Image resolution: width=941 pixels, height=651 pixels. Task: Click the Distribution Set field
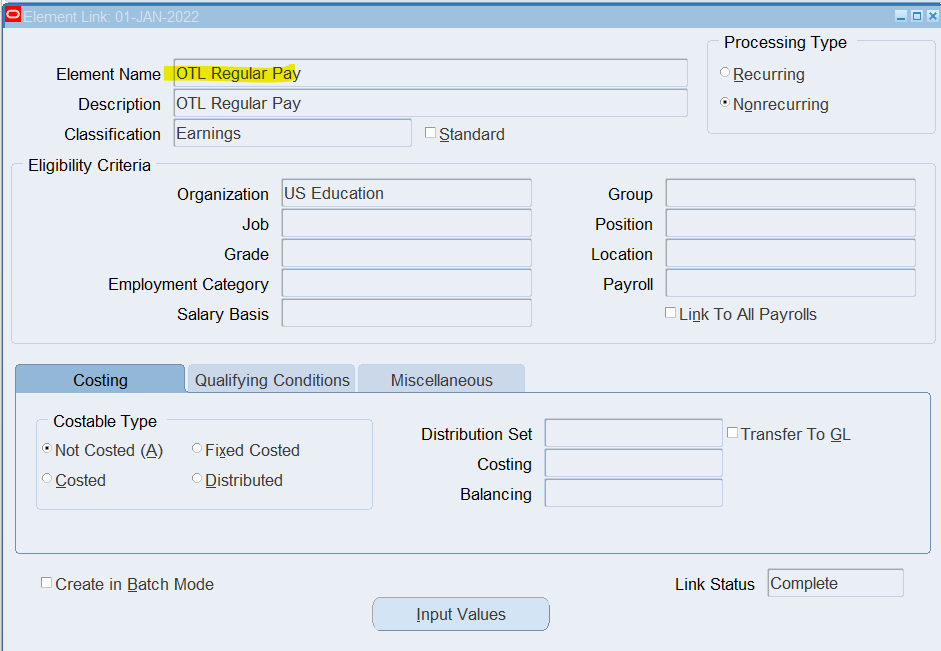pos(633,433)
